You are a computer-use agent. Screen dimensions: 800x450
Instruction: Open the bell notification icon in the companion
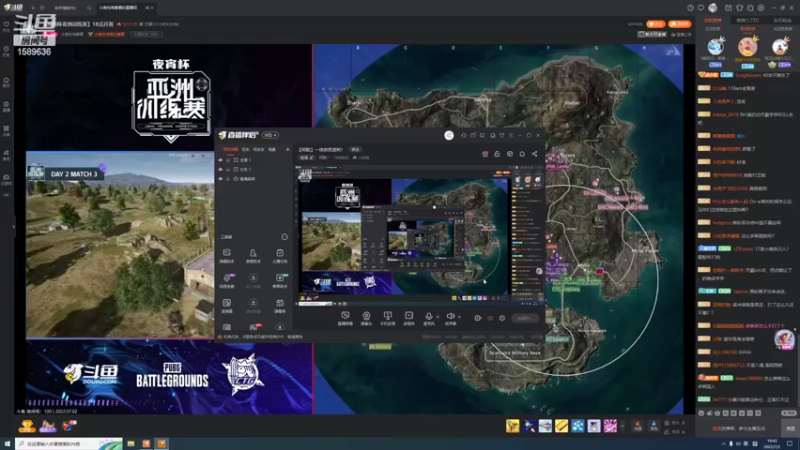click(522, 154)
